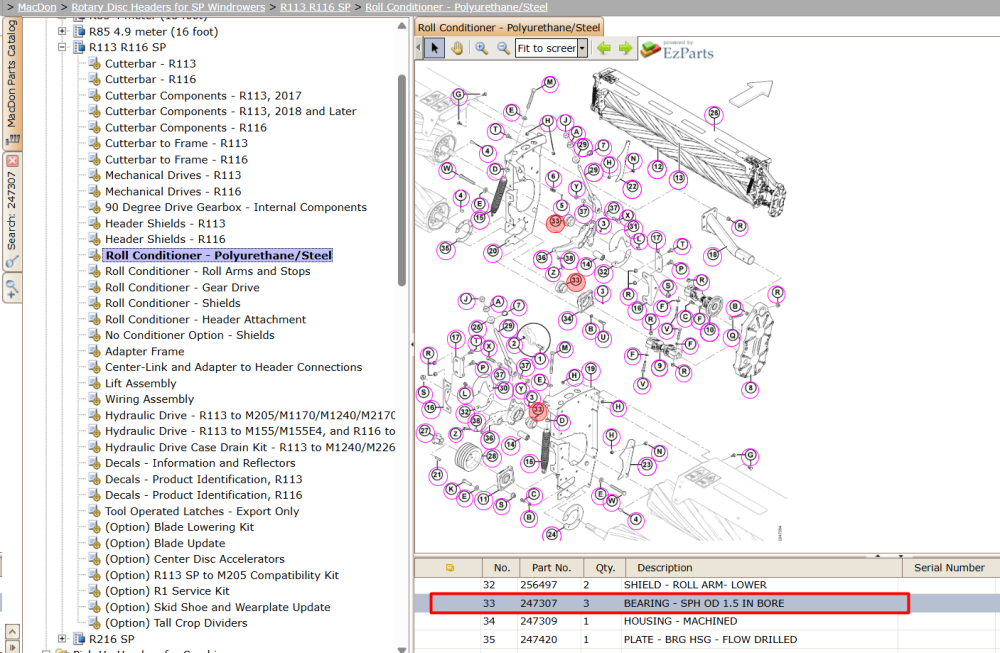Select the row BEARING - SPH OD 1.5 IN BORE

[707, 603]
